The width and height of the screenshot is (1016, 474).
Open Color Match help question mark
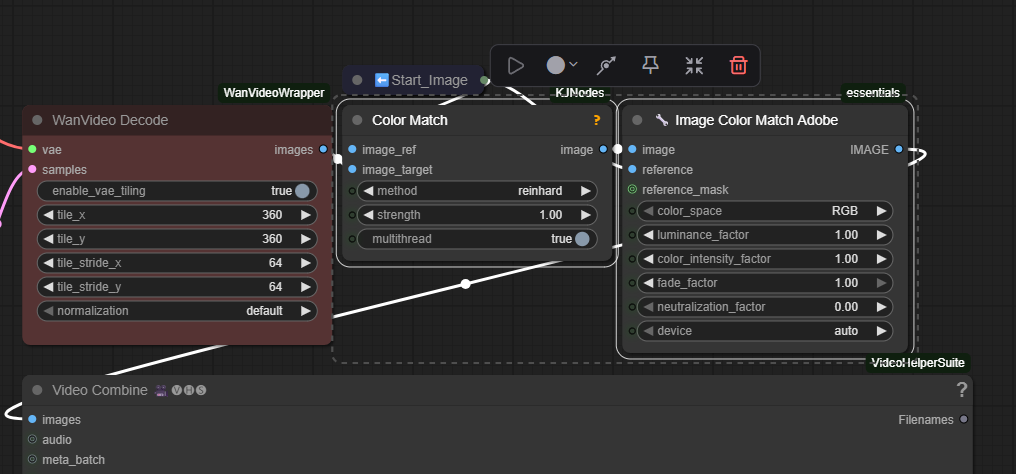pos(597,120)
